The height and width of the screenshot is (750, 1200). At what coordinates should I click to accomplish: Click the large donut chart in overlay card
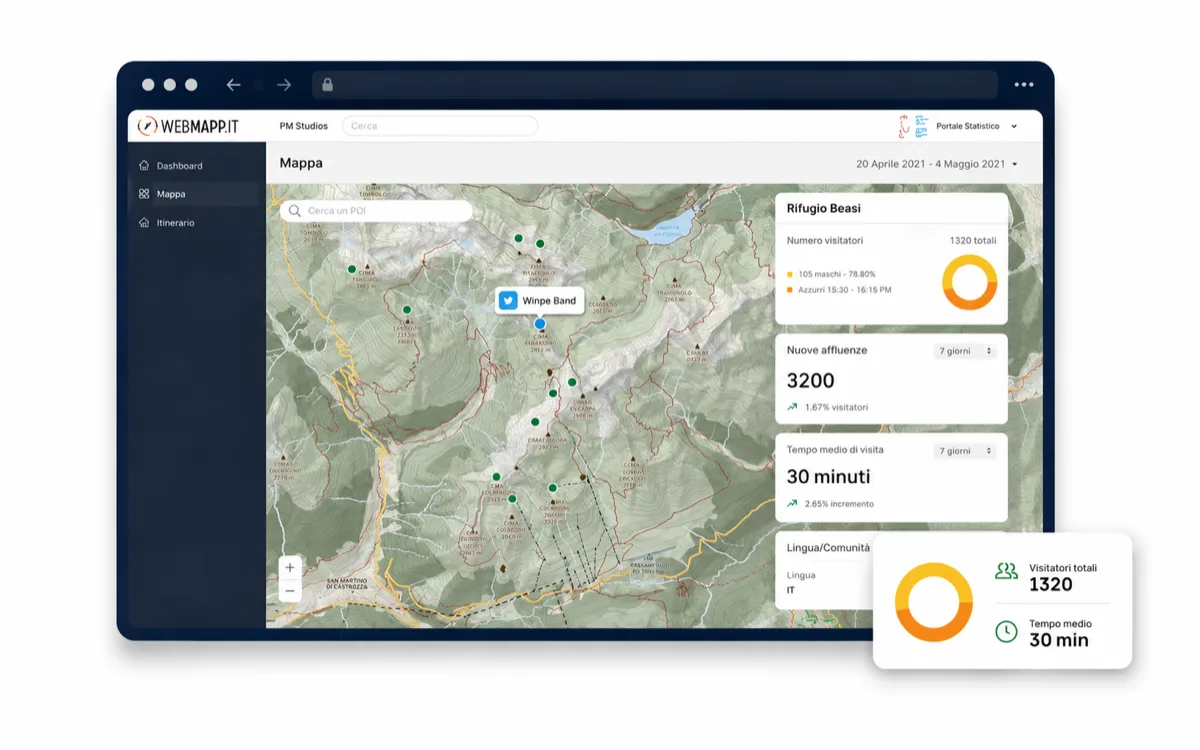pyautogui.click(x=934, y=602)
